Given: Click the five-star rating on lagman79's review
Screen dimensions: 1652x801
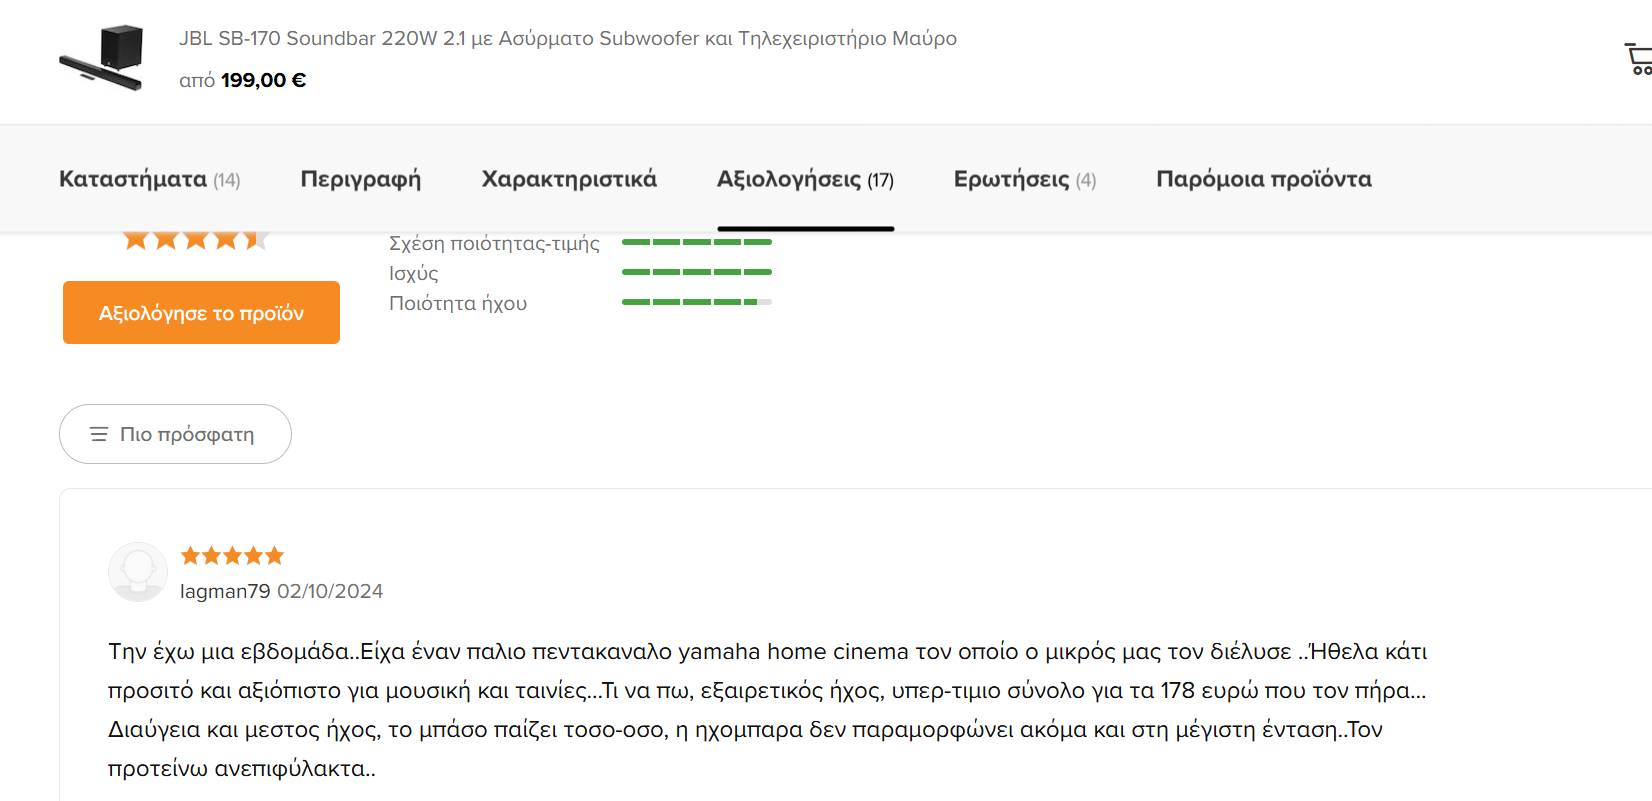Looking at the screenshot, I should point(232,556).
